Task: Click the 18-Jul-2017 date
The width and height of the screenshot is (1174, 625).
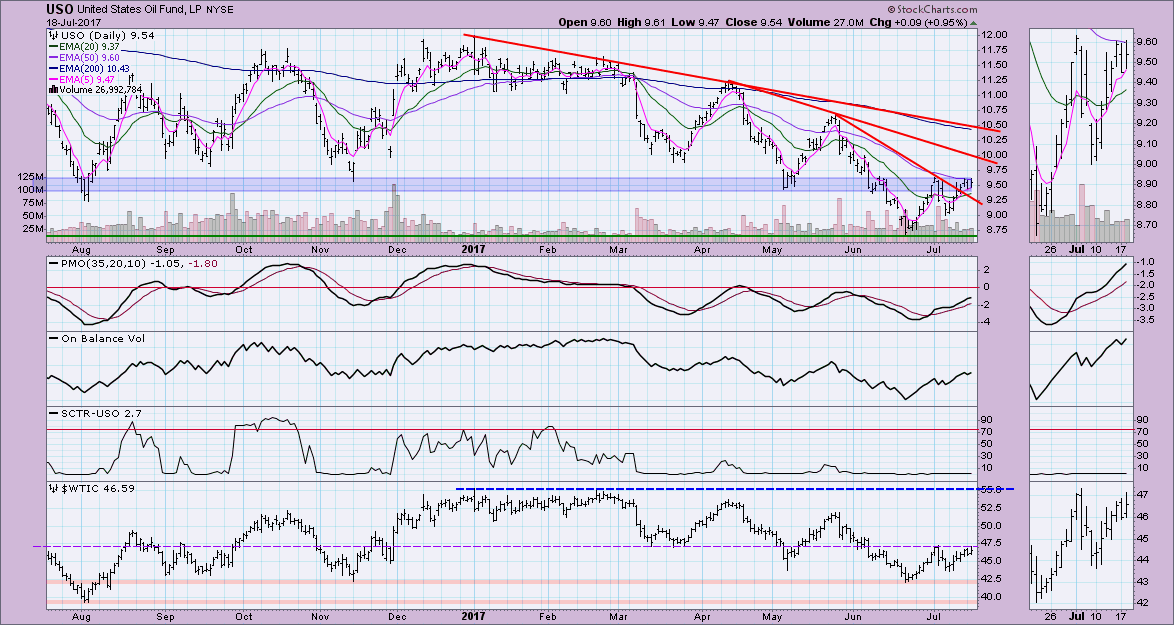Action: (x=73, y=22)
